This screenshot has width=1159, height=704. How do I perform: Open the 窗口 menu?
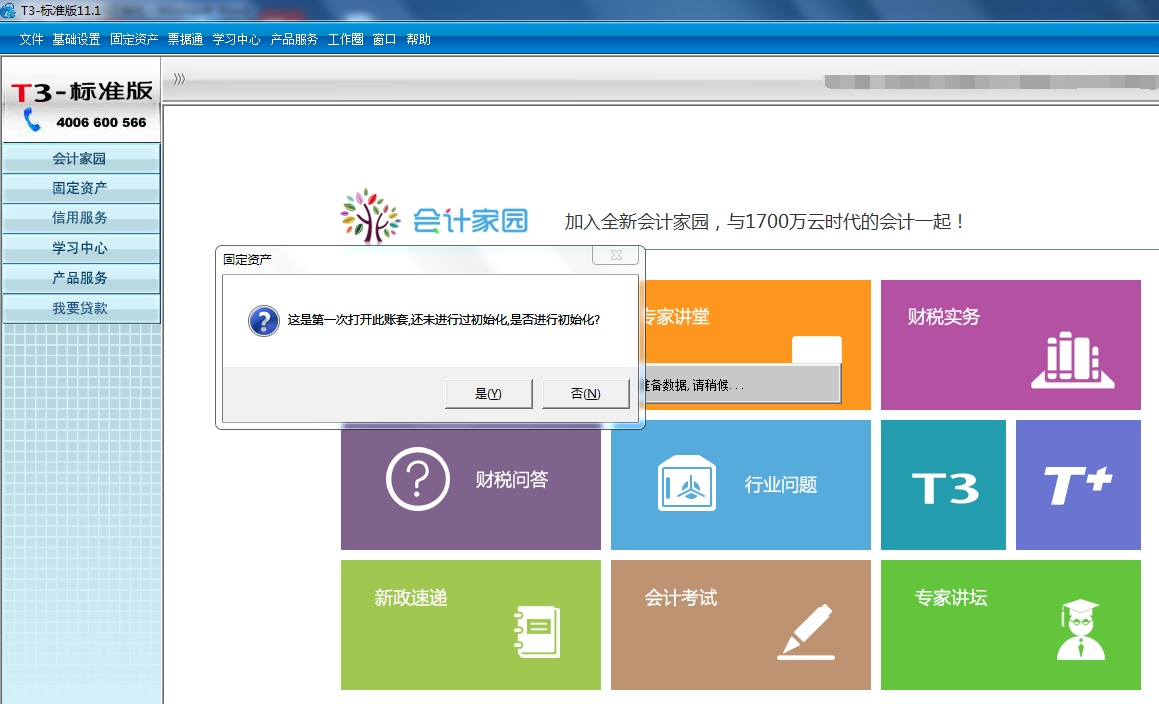click(384, 39)
